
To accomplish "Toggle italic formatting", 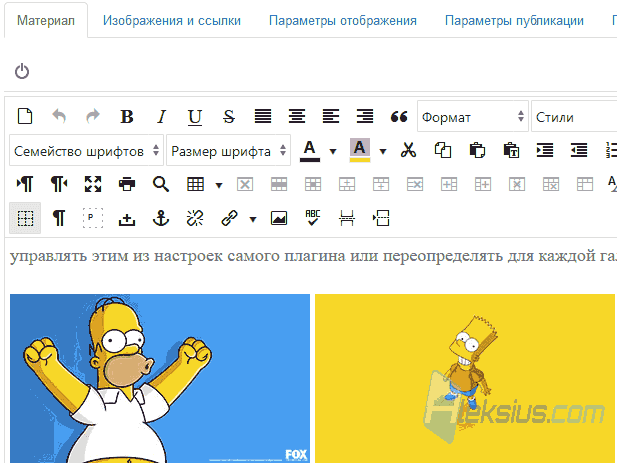I will [161, 116].
